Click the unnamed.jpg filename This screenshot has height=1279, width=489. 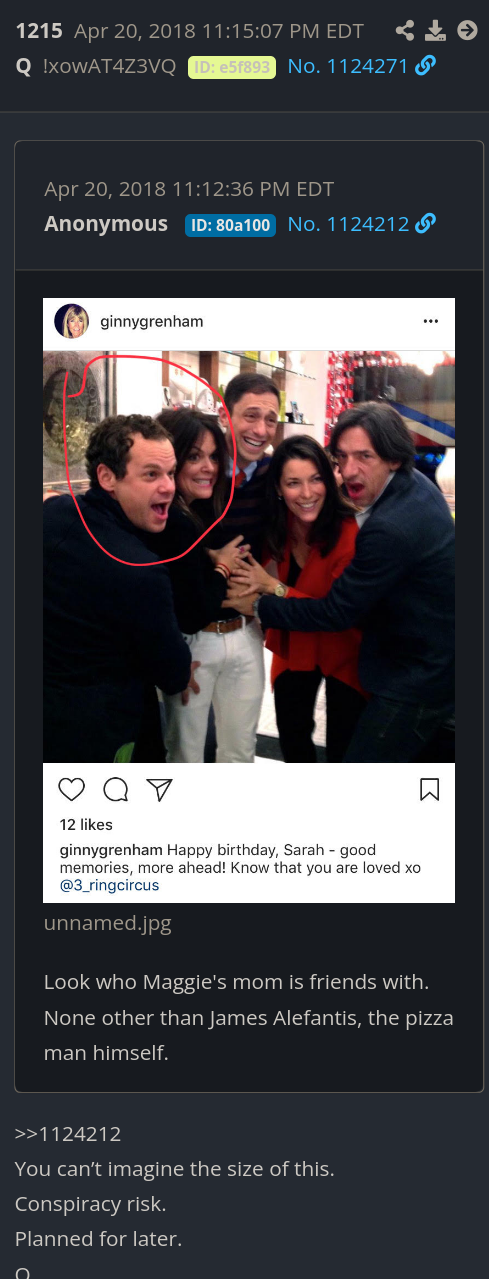pos(108,923)
